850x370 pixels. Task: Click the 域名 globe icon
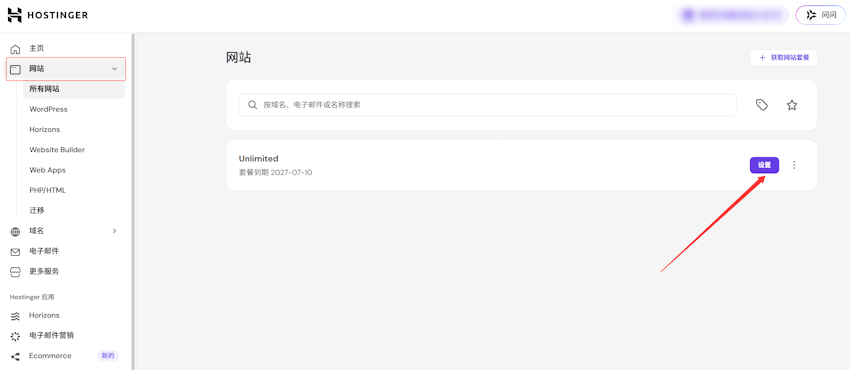click(15, 231)
